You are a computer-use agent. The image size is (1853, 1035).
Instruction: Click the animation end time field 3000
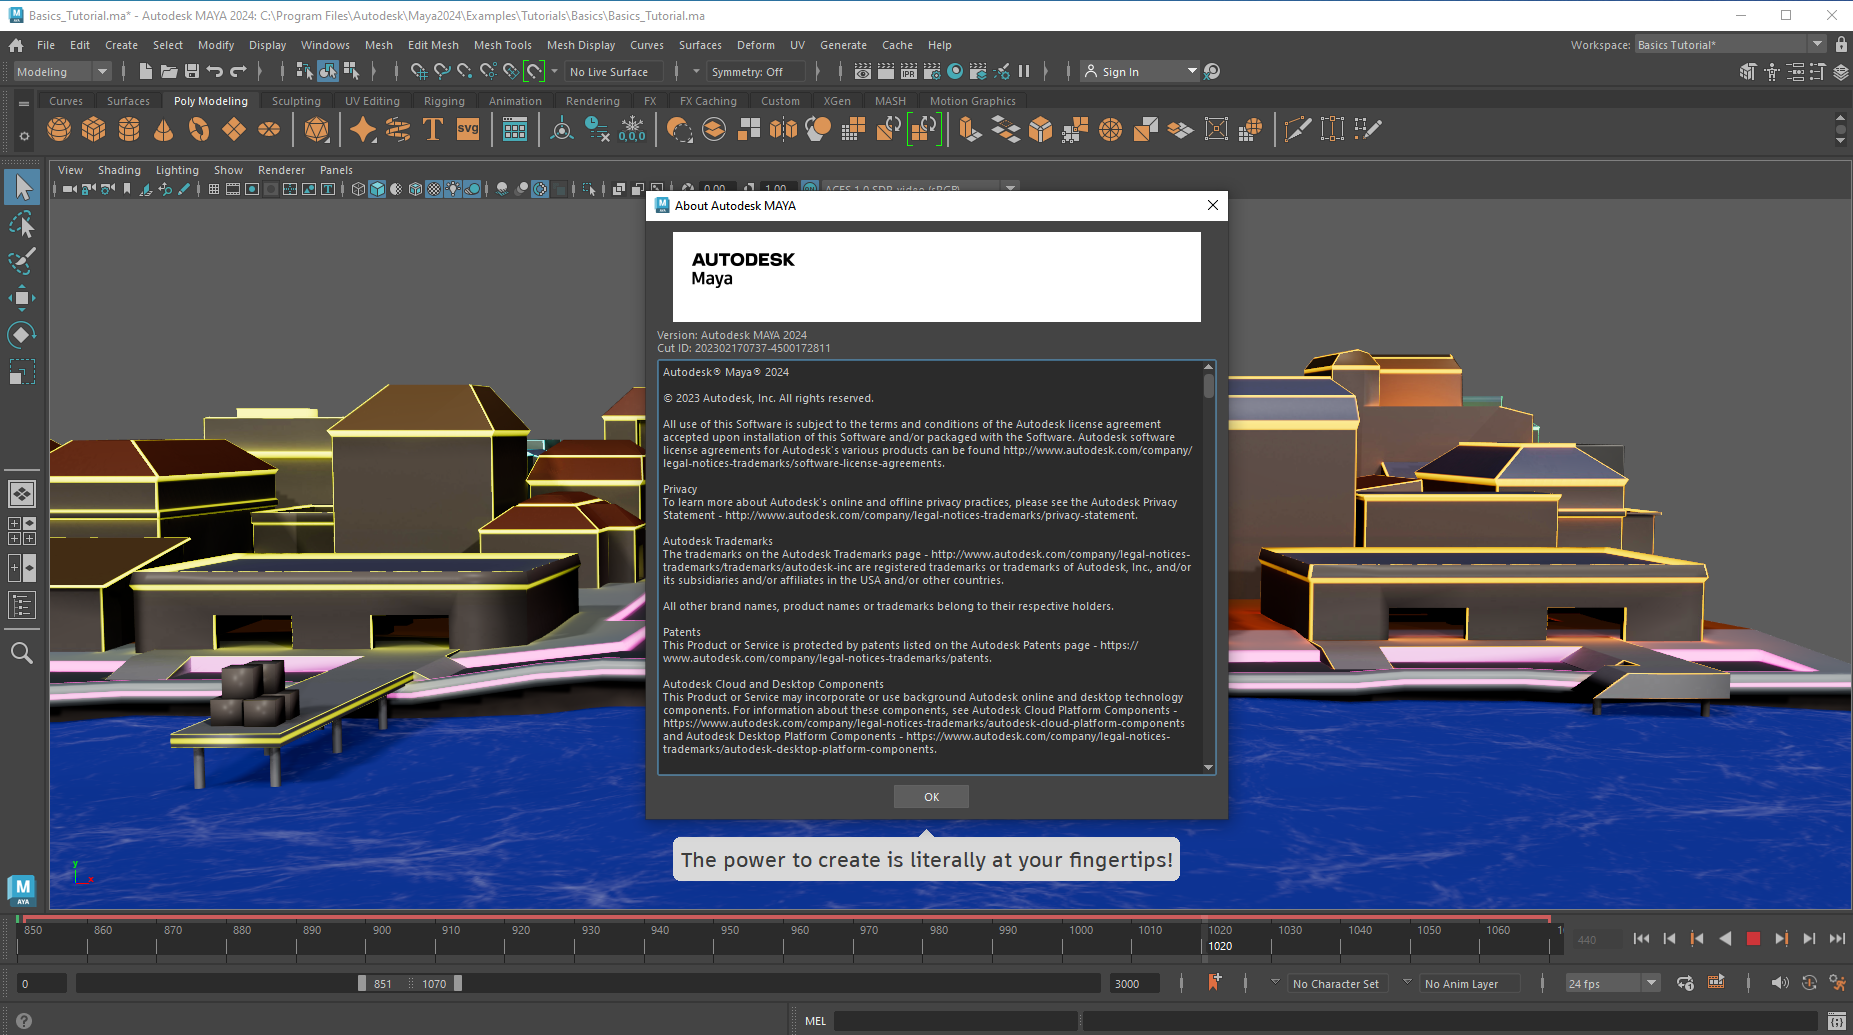pos(1134,983)
